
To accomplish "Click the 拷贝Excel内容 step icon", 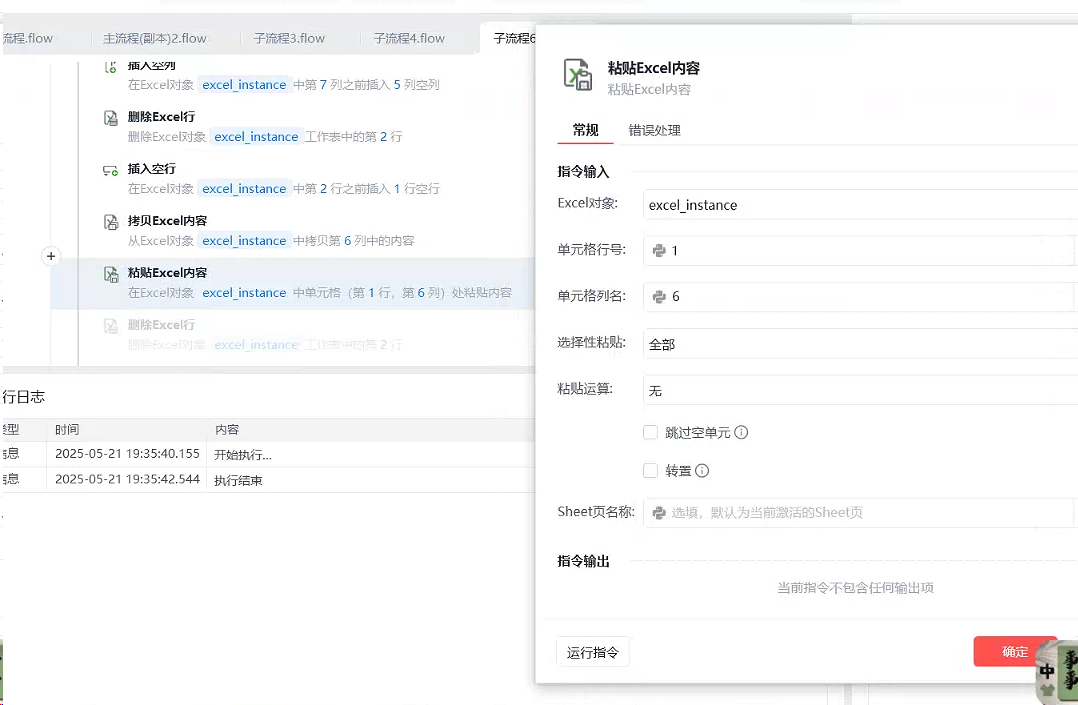I will point(111,223).
